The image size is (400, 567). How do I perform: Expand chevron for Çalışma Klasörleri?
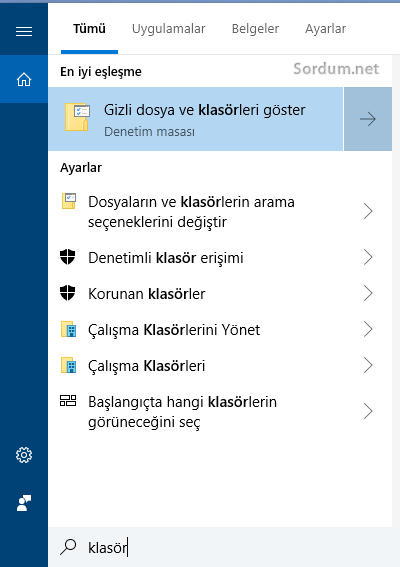pyautogui.click(x=368, y=365)
